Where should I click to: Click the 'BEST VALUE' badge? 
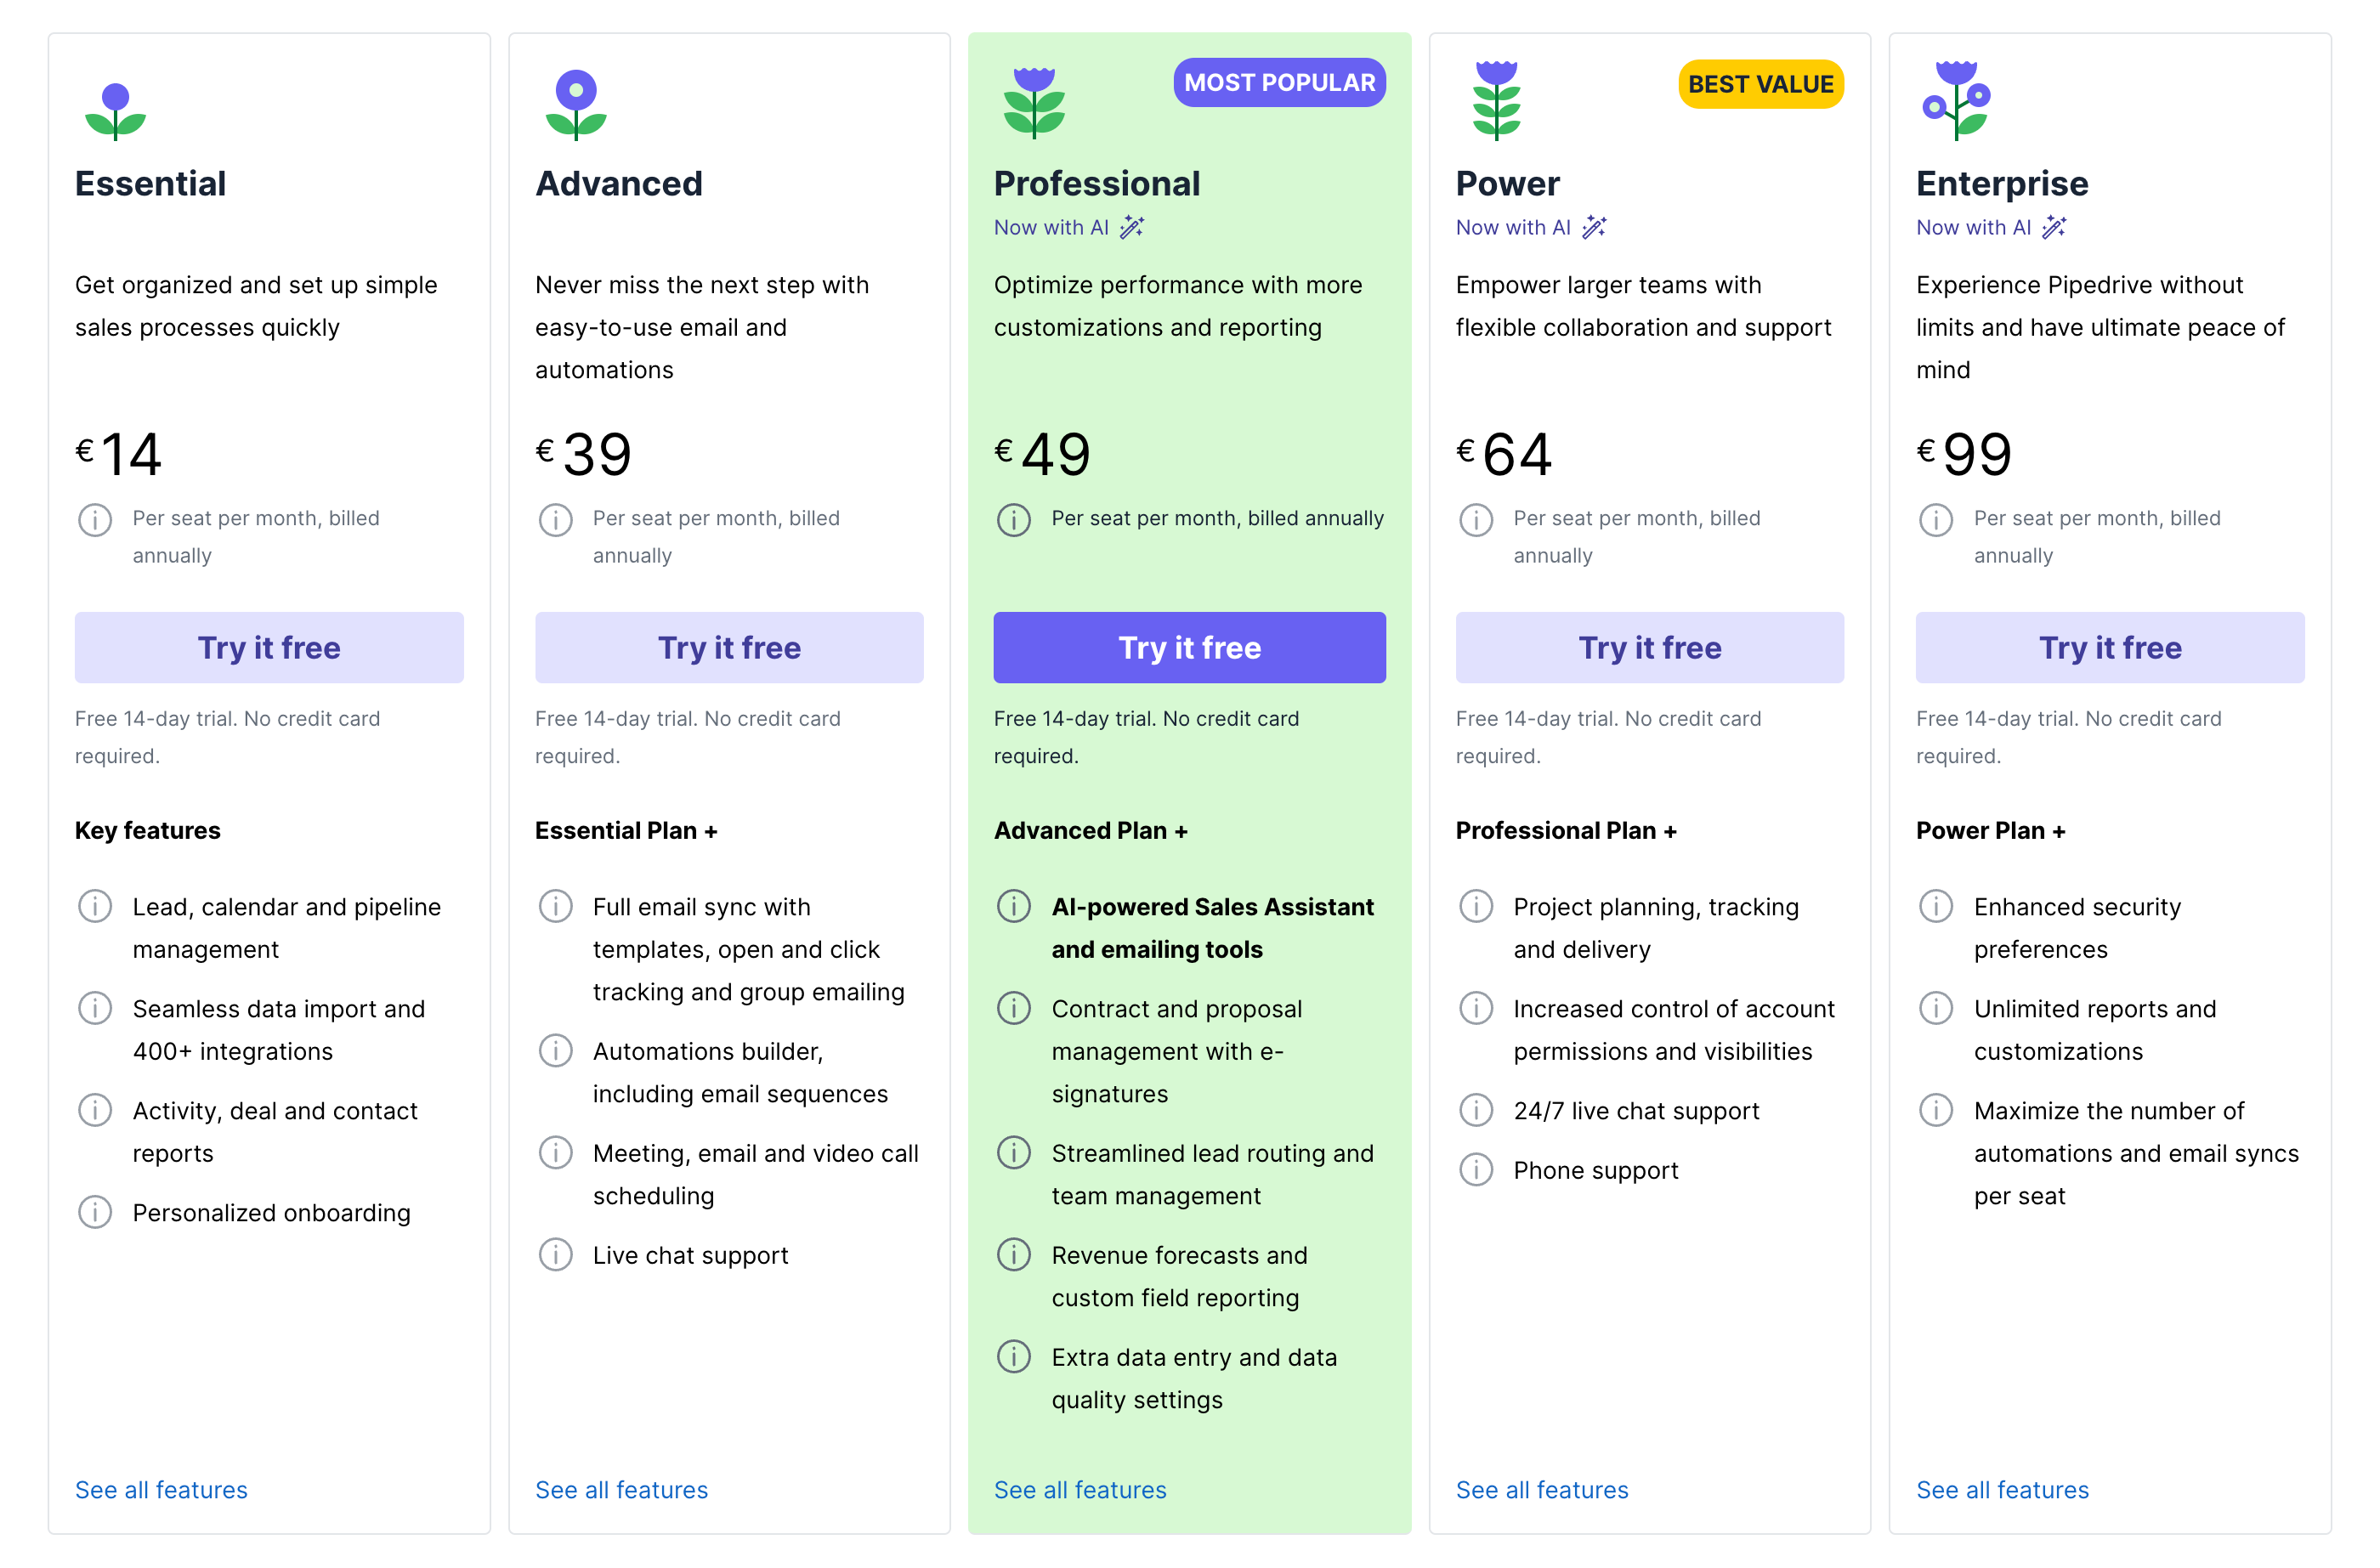(1761, 84)
